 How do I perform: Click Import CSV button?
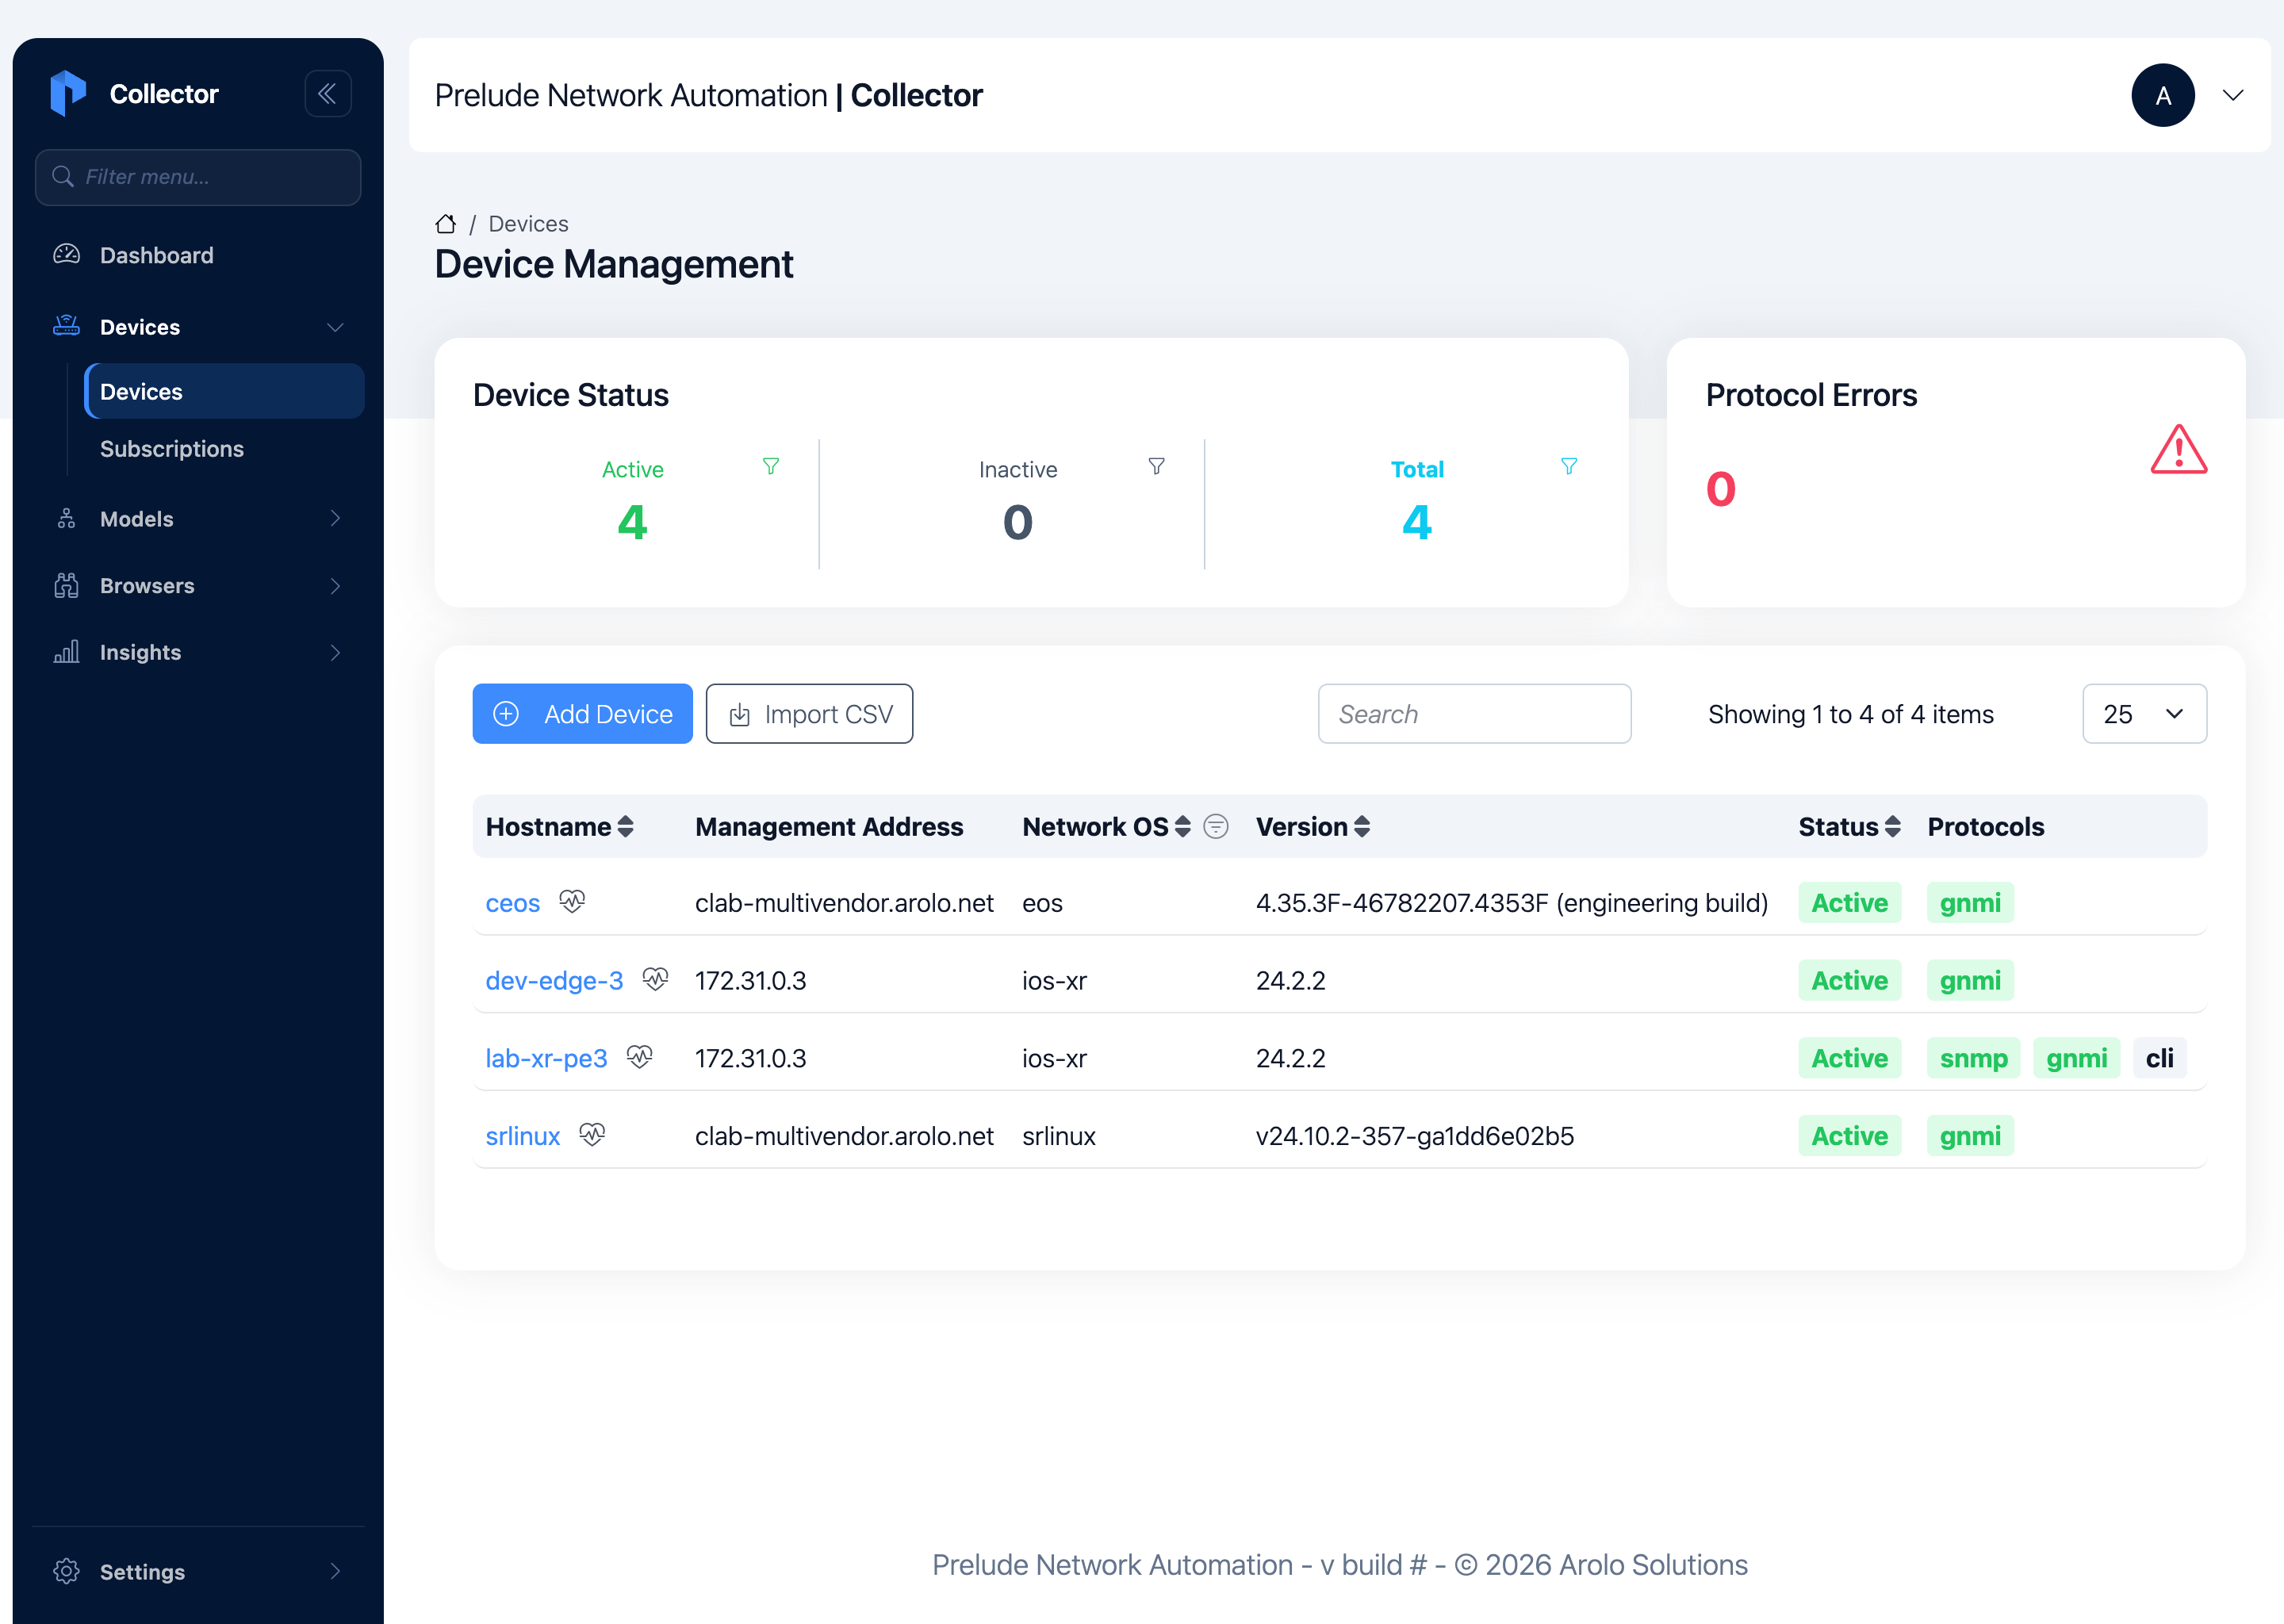pyautogui.click(x=809, y=714)
